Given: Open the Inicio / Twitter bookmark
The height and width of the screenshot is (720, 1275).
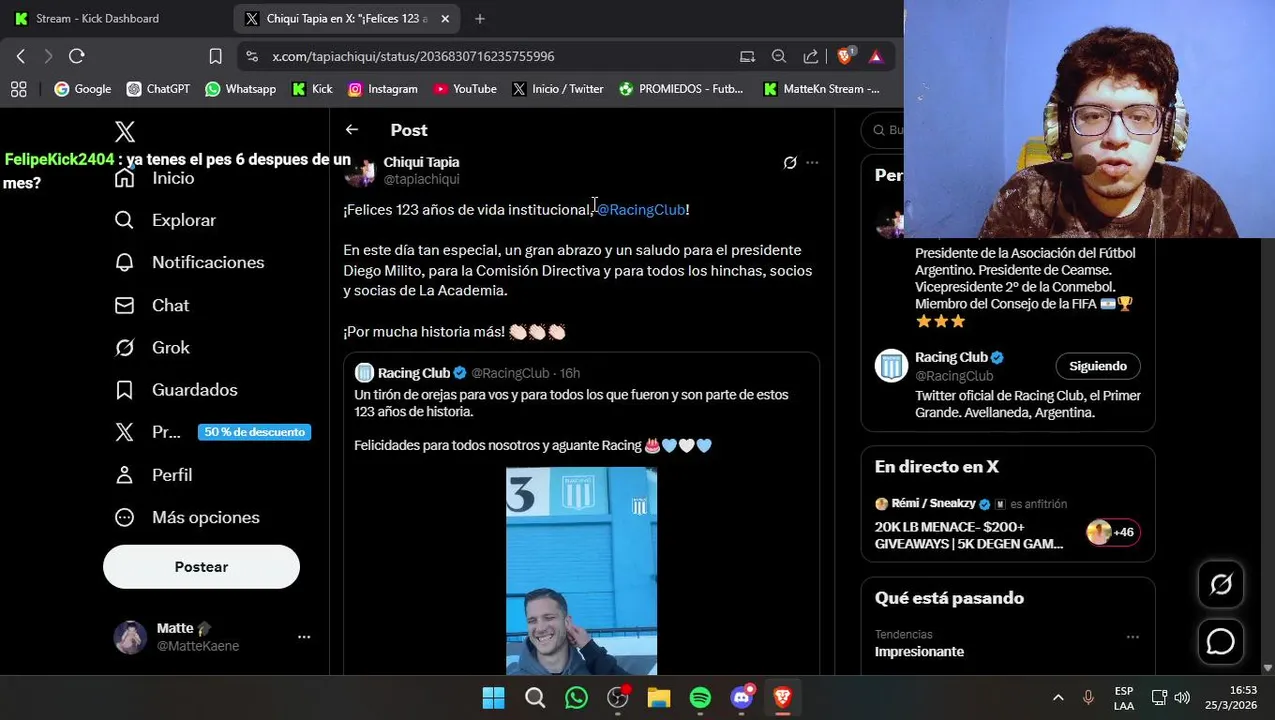Looking at the screenshot, I should 558,89.
